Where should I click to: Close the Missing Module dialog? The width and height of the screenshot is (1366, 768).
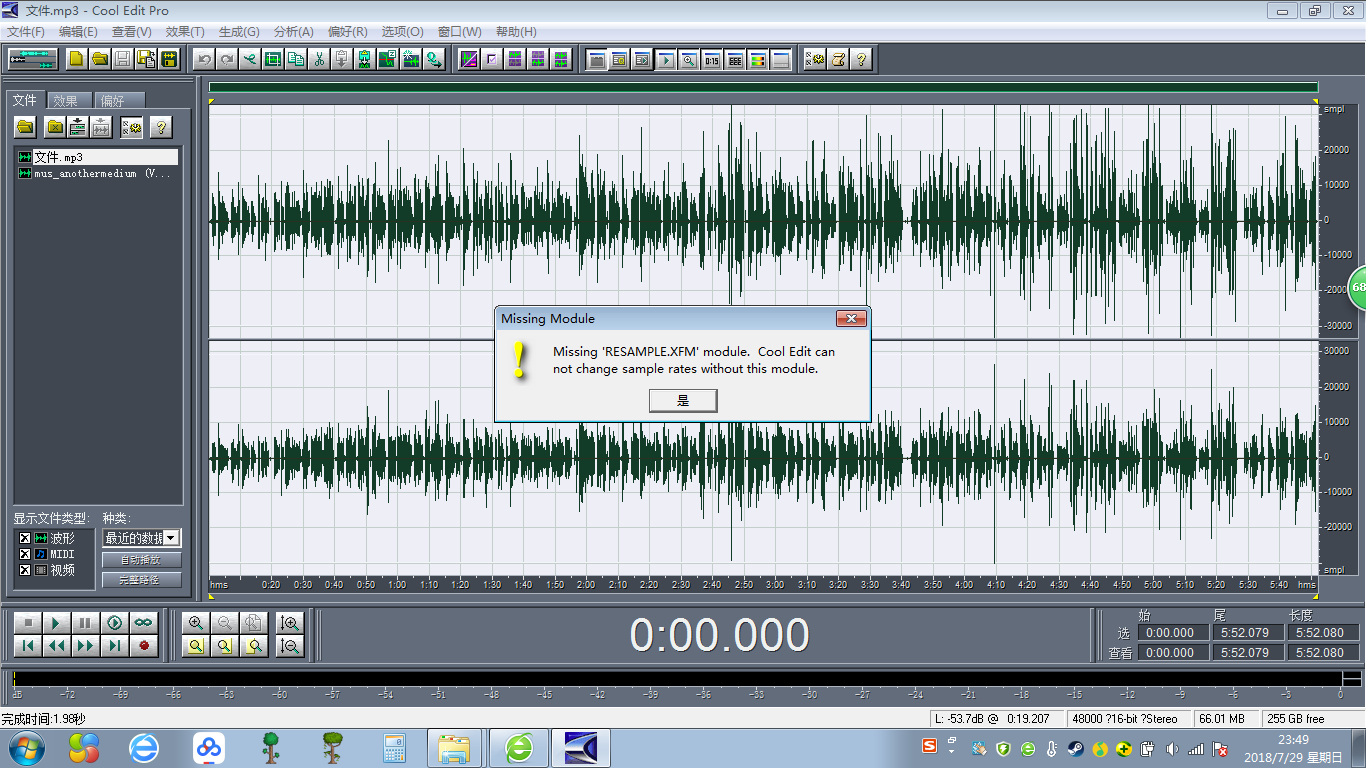pos(851,318)
